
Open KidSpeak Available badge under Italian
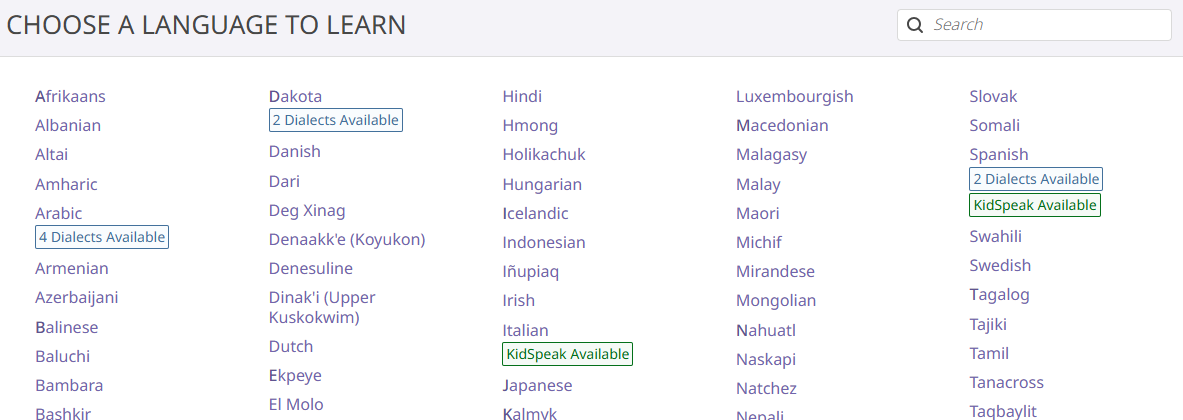pos(568,354)
